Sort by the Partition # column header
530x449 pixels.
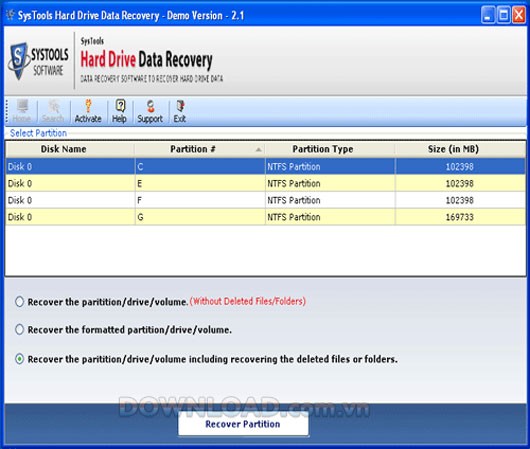tap(199, 149)
